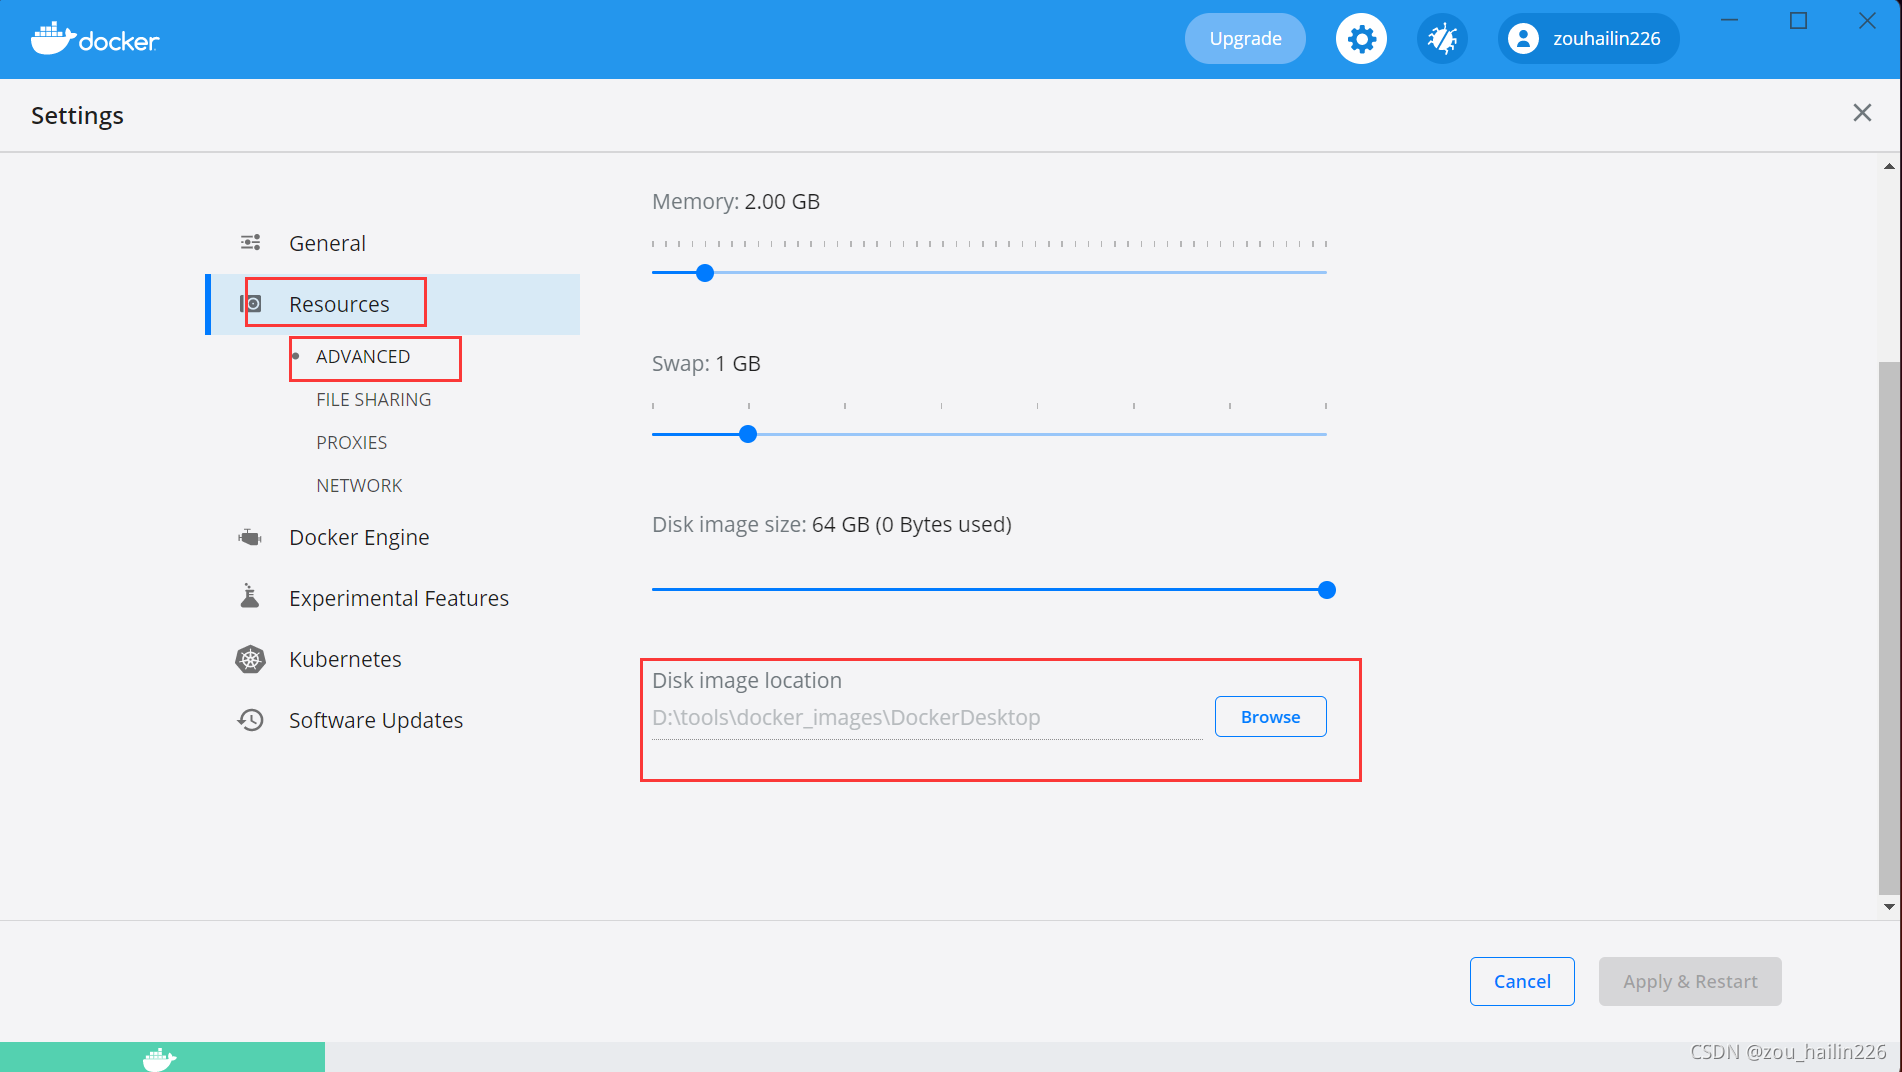The image size is (1902, 1072).
Task: Open Docker Engine settings
Action: point(359,538)
